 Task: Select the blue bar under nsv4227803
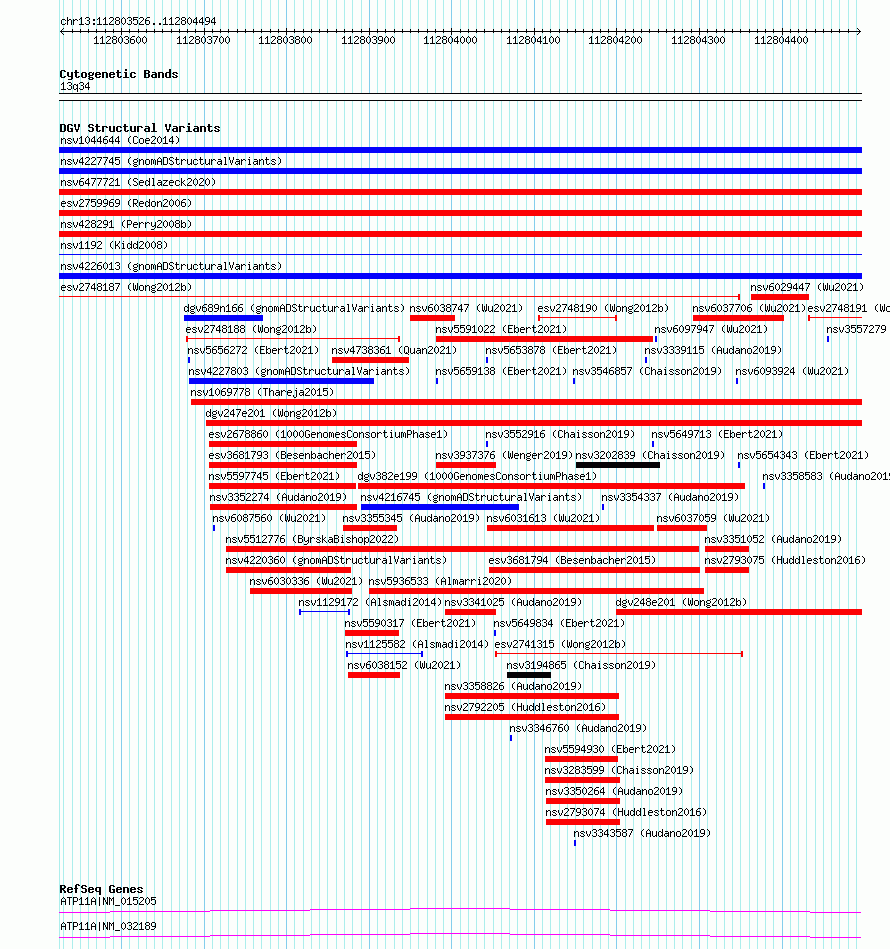click(x=281, y=381)
